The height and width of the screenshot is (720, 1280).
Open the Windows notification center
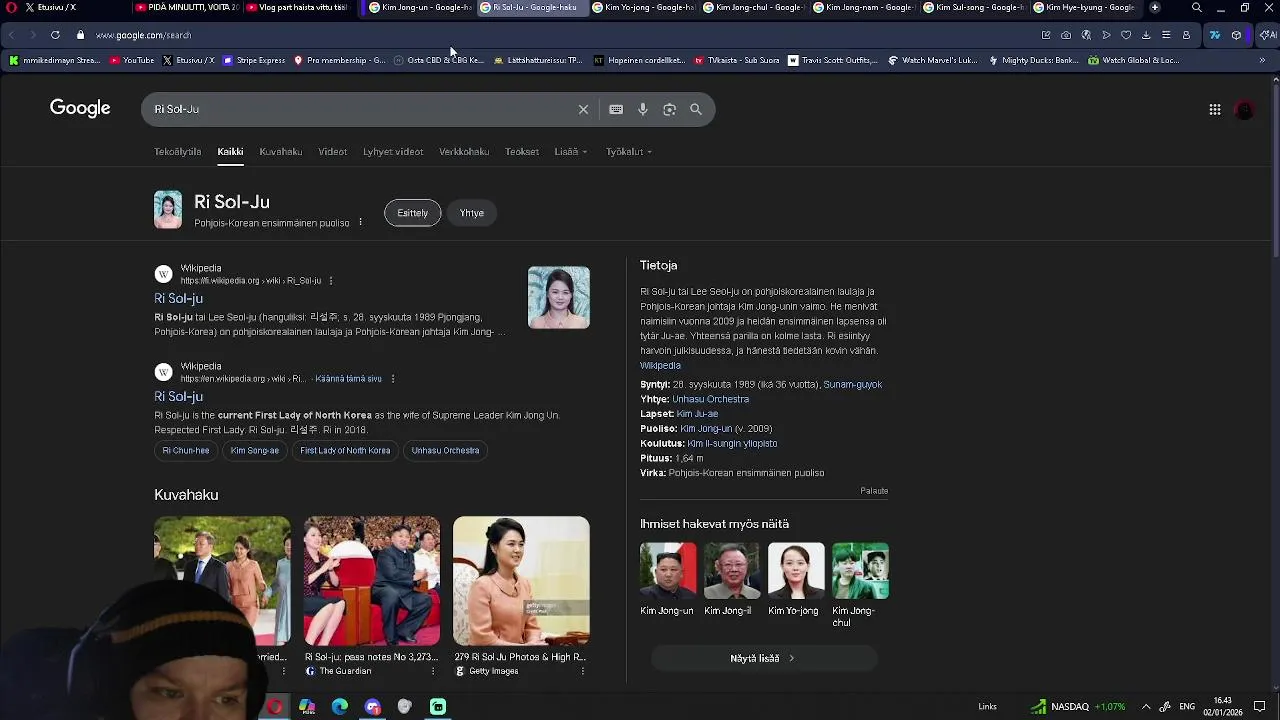(x=1260, y=707)
